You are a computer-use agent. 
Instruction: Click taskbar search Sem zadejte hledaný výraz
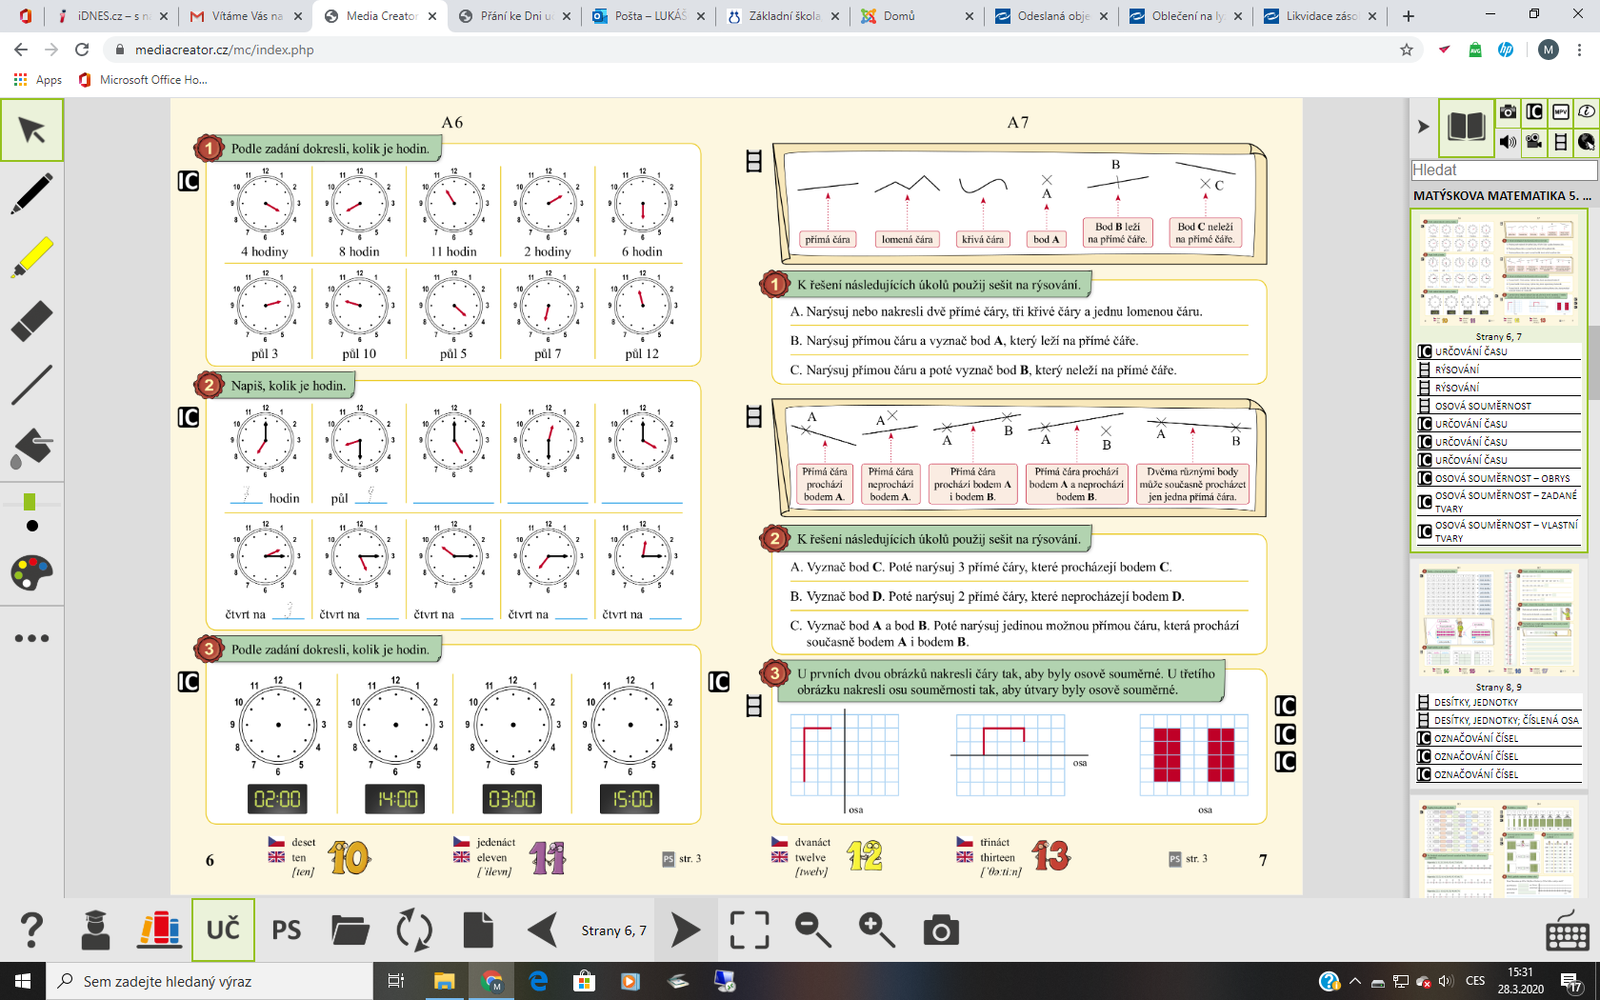click(210, 981)
